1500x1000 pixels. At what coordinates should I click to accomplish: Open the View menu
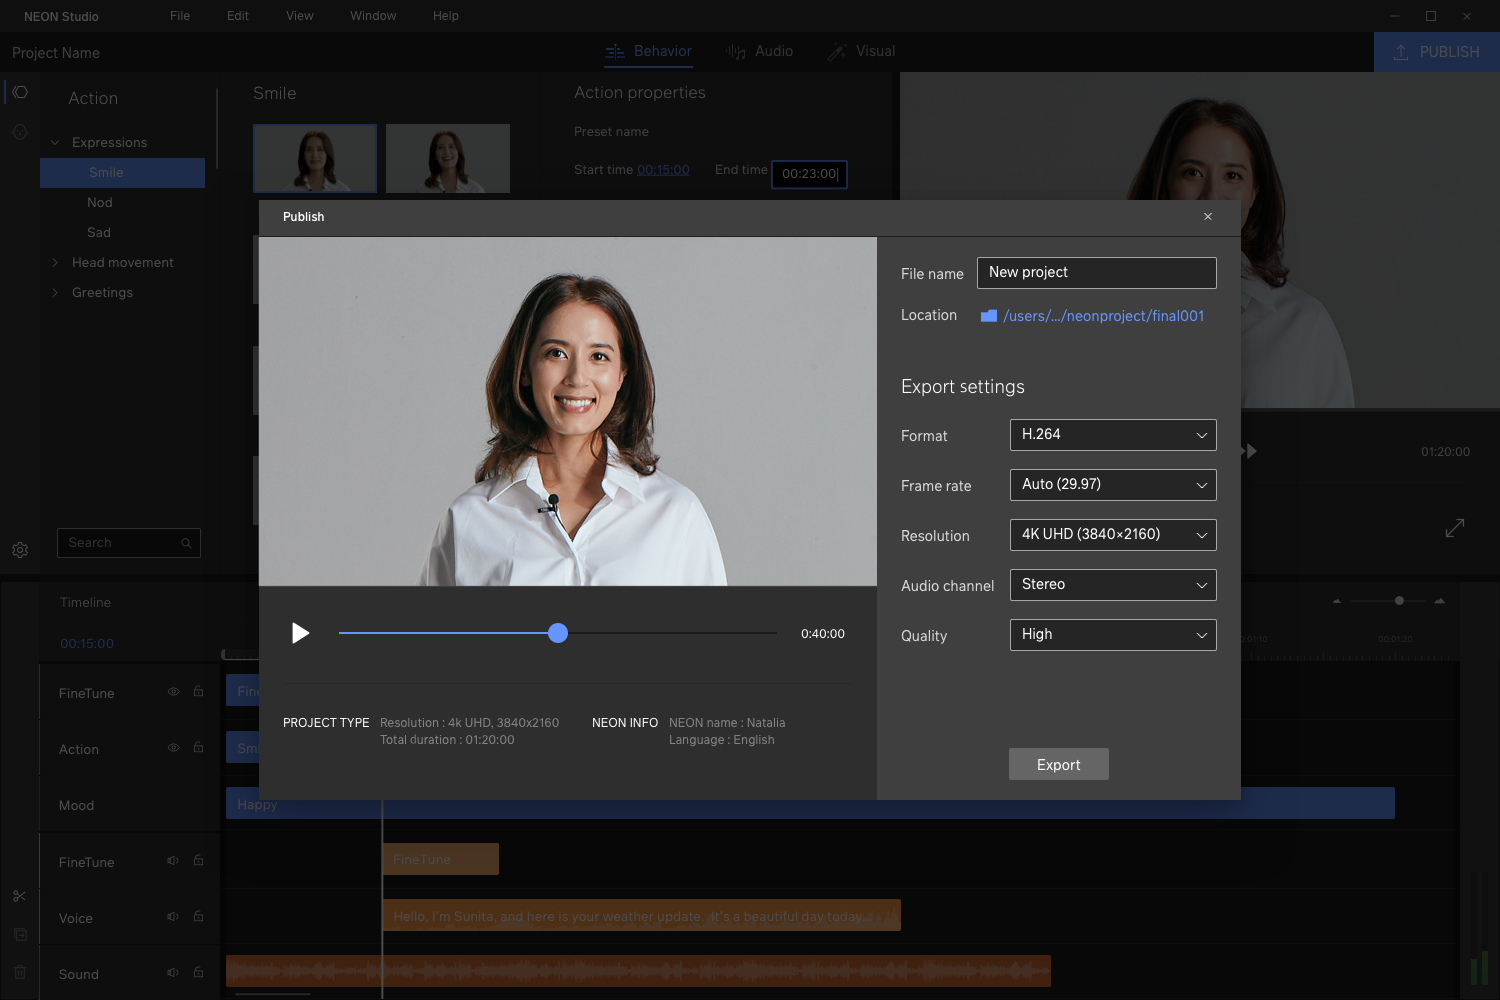[300, 16]
